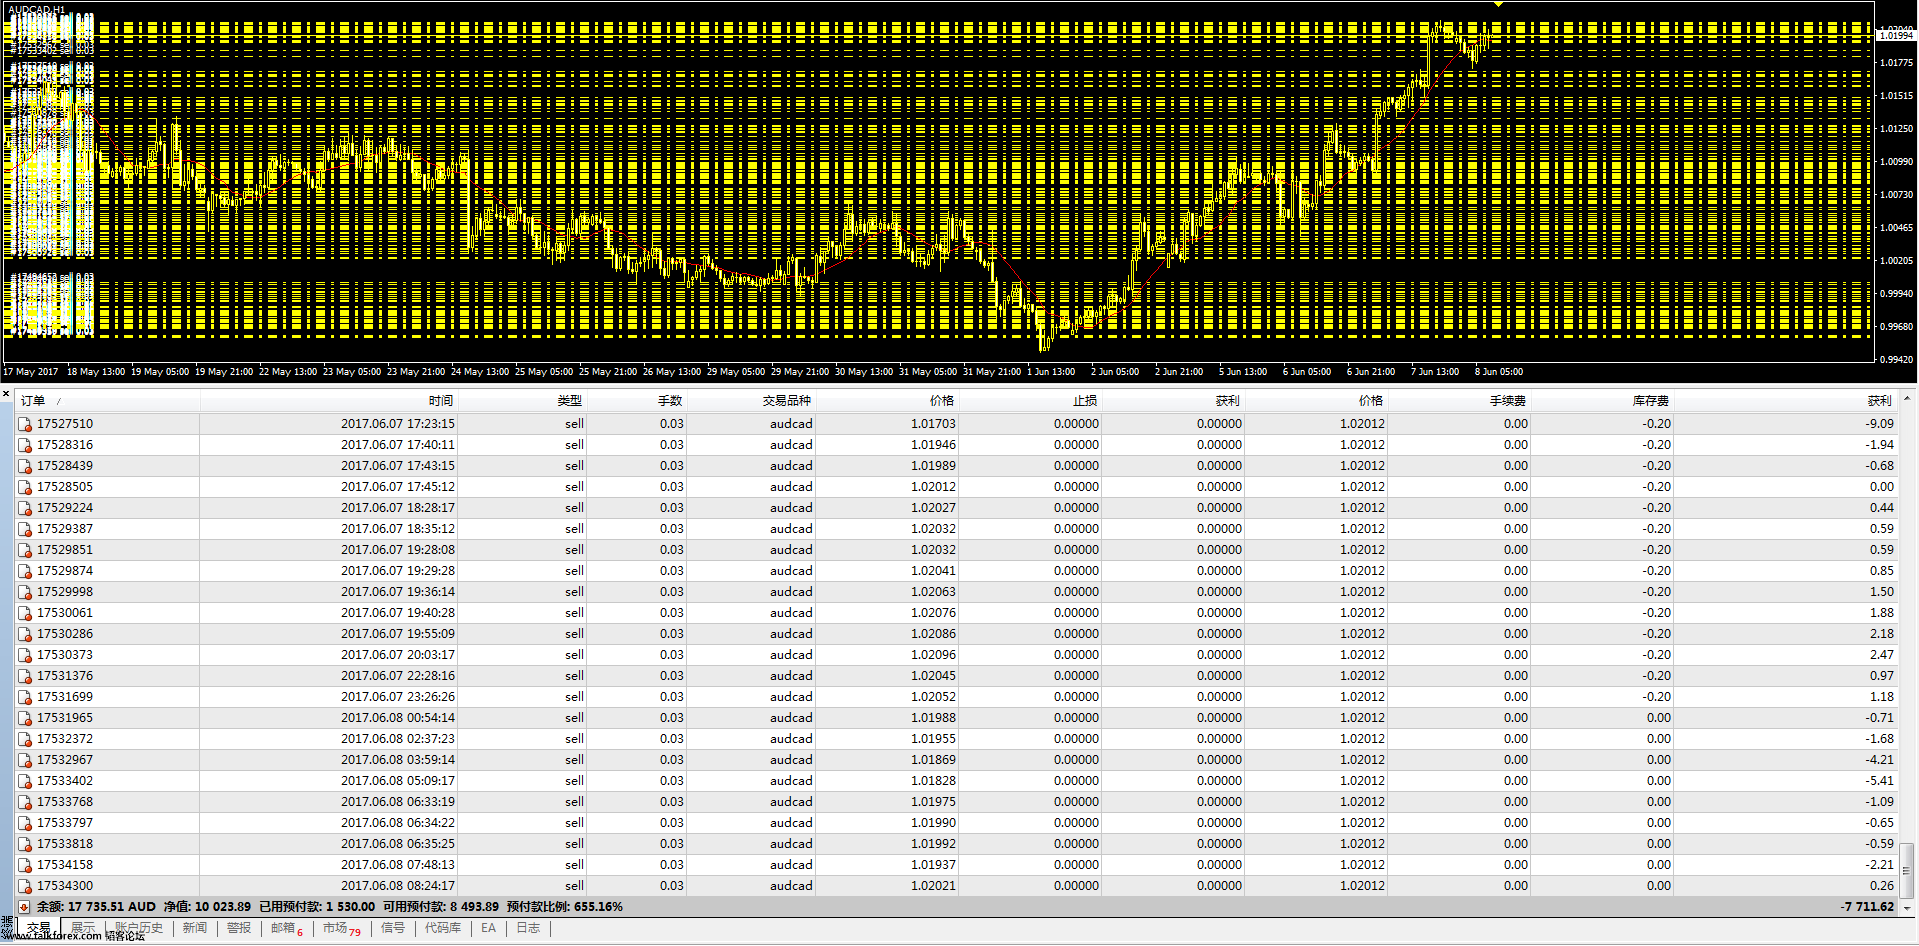Click the order icon for ticket 17533768
The image size is (1919, 946).
[x=25, y=802]
